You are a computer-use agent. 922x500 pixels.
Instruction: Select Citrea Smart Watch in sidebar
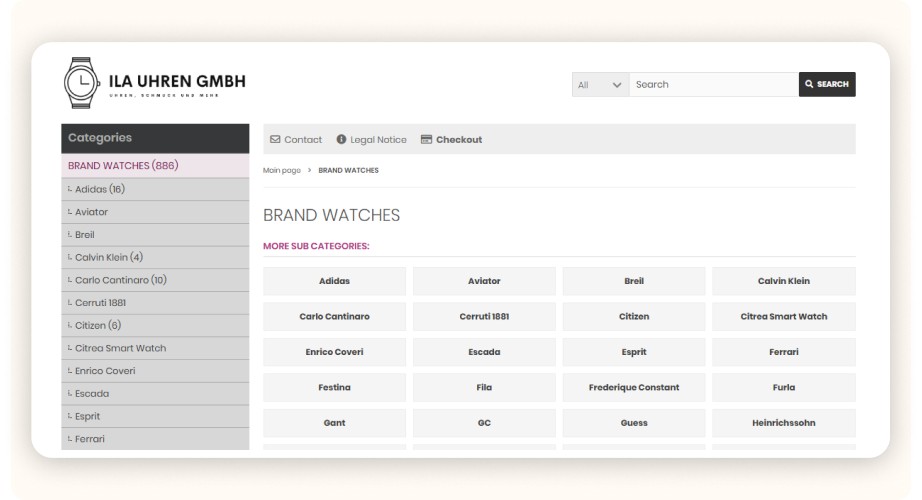click(x=155, y=348)
